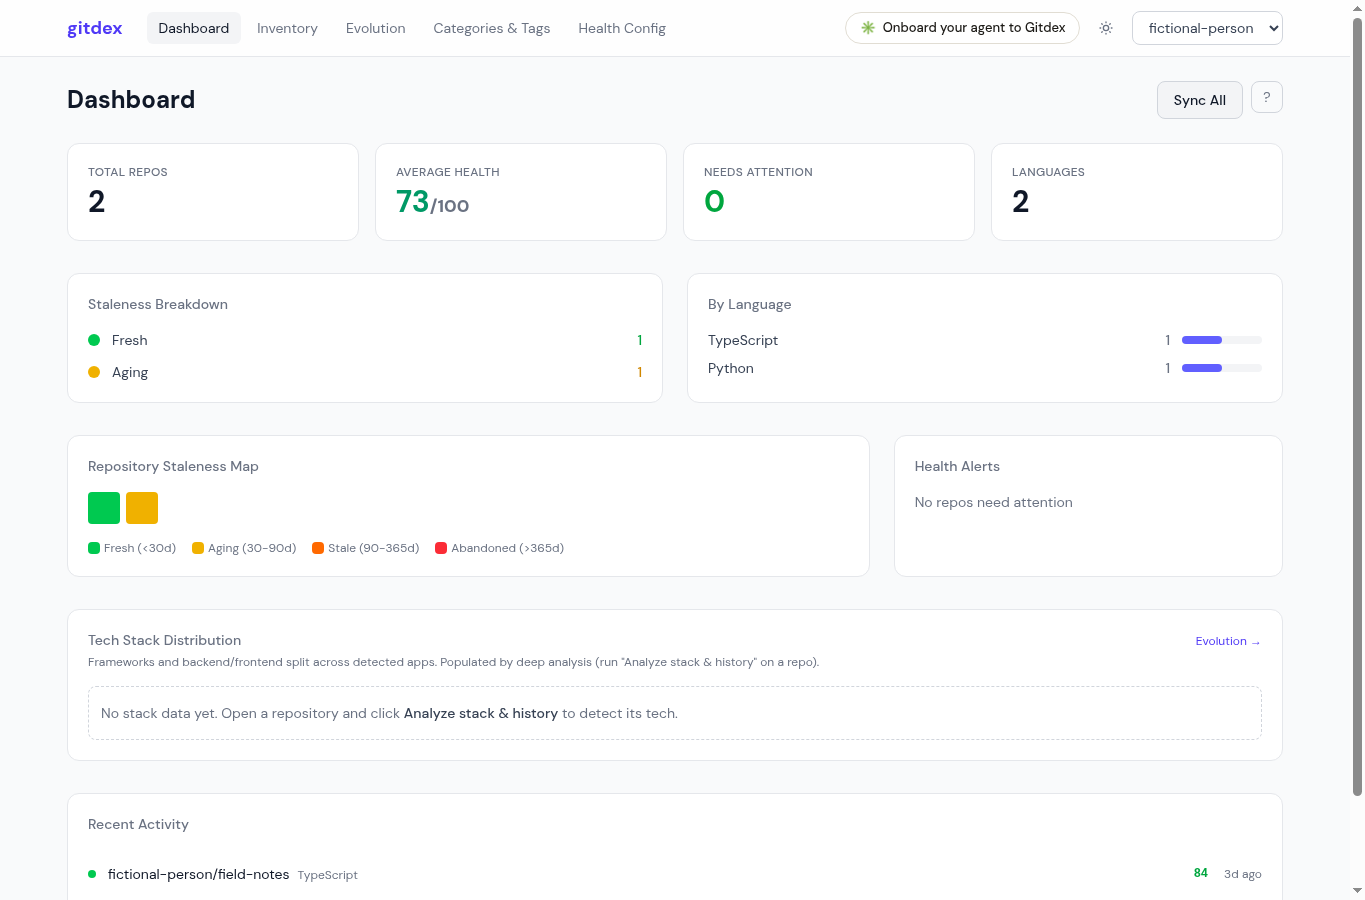Click the "No repos need attention" message
The width and height of the screenshot is (1365, 900).
[994, 502]
